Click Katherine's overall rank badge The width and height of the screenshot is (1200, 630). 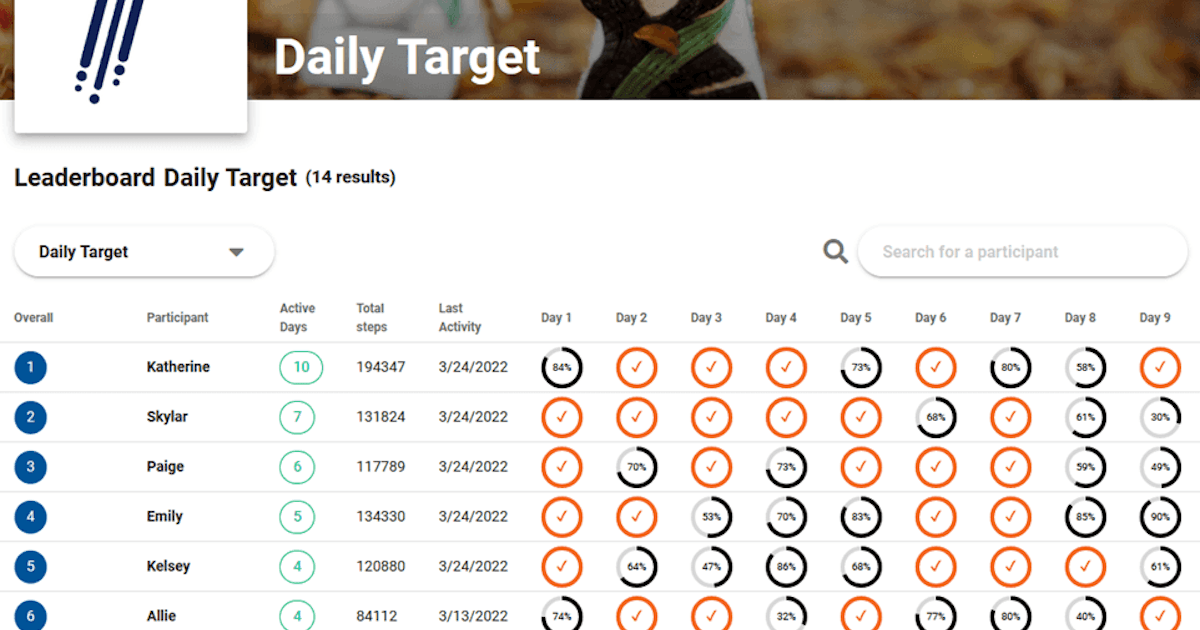point(30,367)
